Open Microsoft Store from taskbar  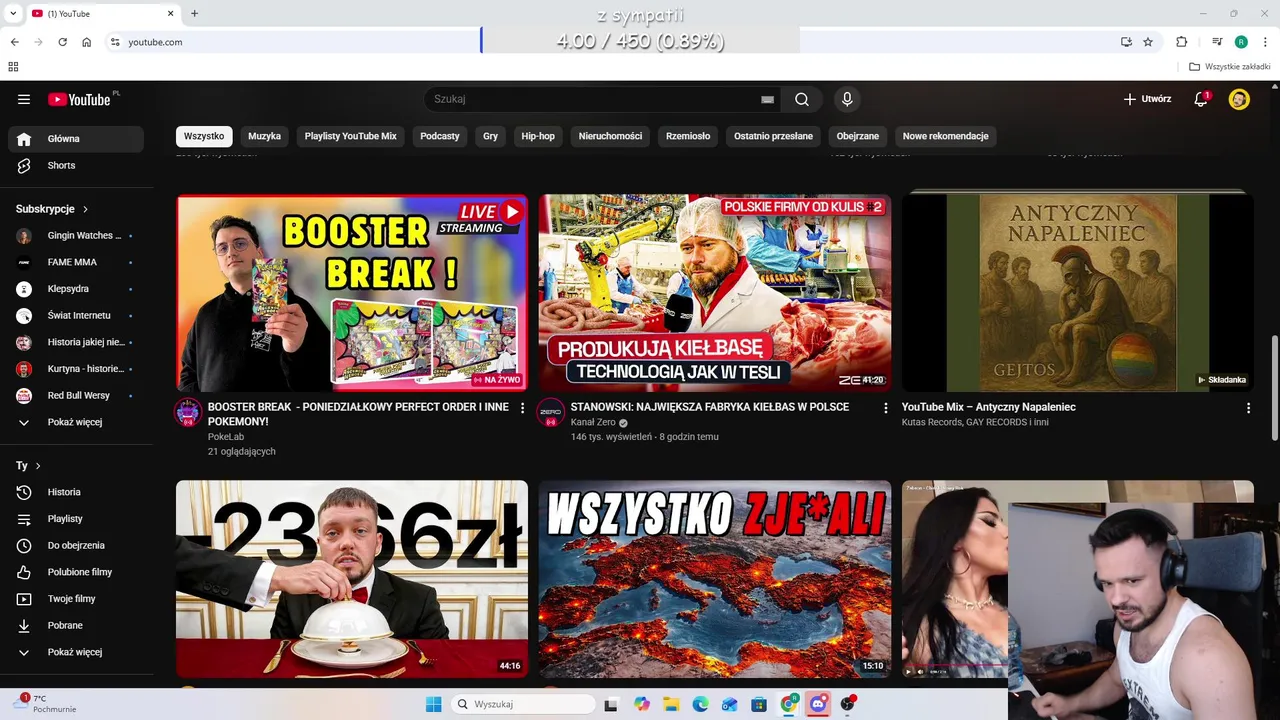[759, 704]
